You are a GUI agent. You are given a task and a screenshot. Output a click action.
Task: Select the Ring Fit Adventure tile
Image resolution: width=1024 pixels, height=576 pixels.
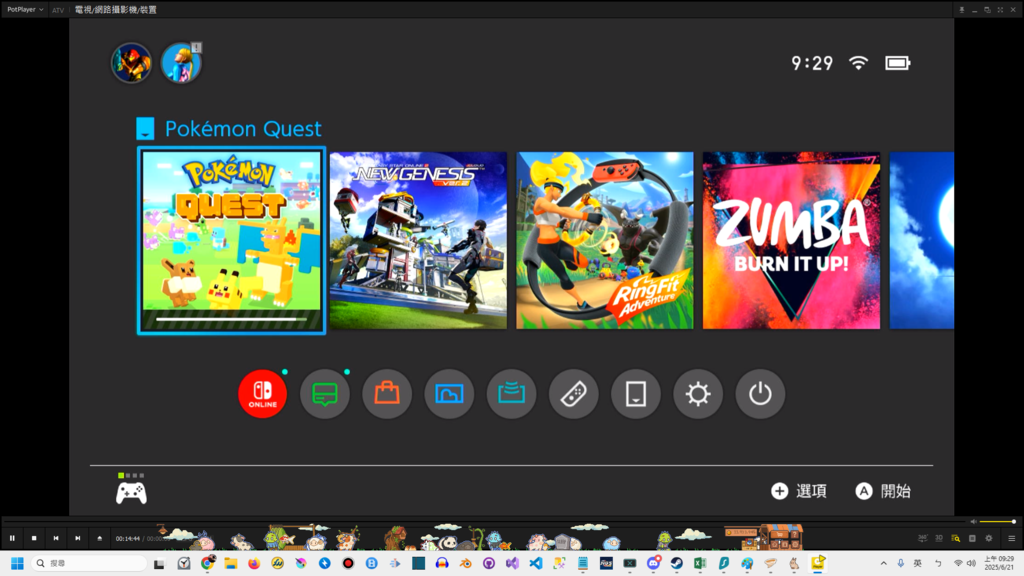[605, 240]
